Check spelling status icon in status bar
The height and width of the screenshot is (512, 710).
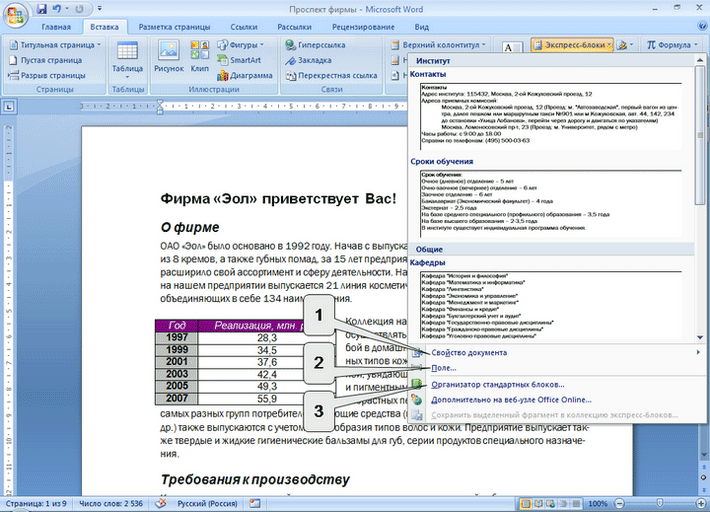[160, 503]
